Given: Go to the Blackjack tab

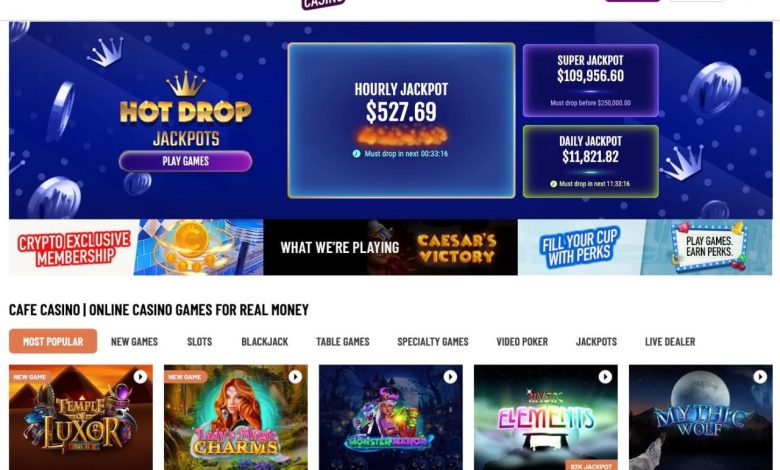Looking at the screenshot, I should [265, 342].
